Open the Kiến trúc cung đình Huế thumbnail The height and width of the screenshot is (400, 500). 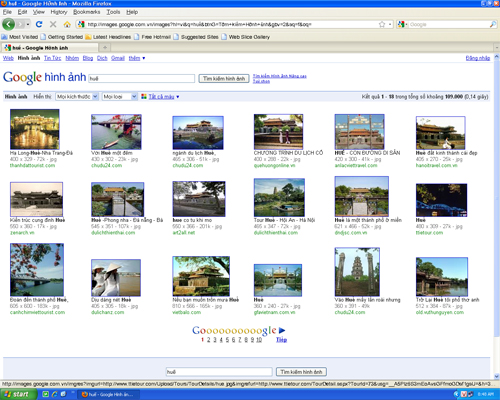(36, 199)
